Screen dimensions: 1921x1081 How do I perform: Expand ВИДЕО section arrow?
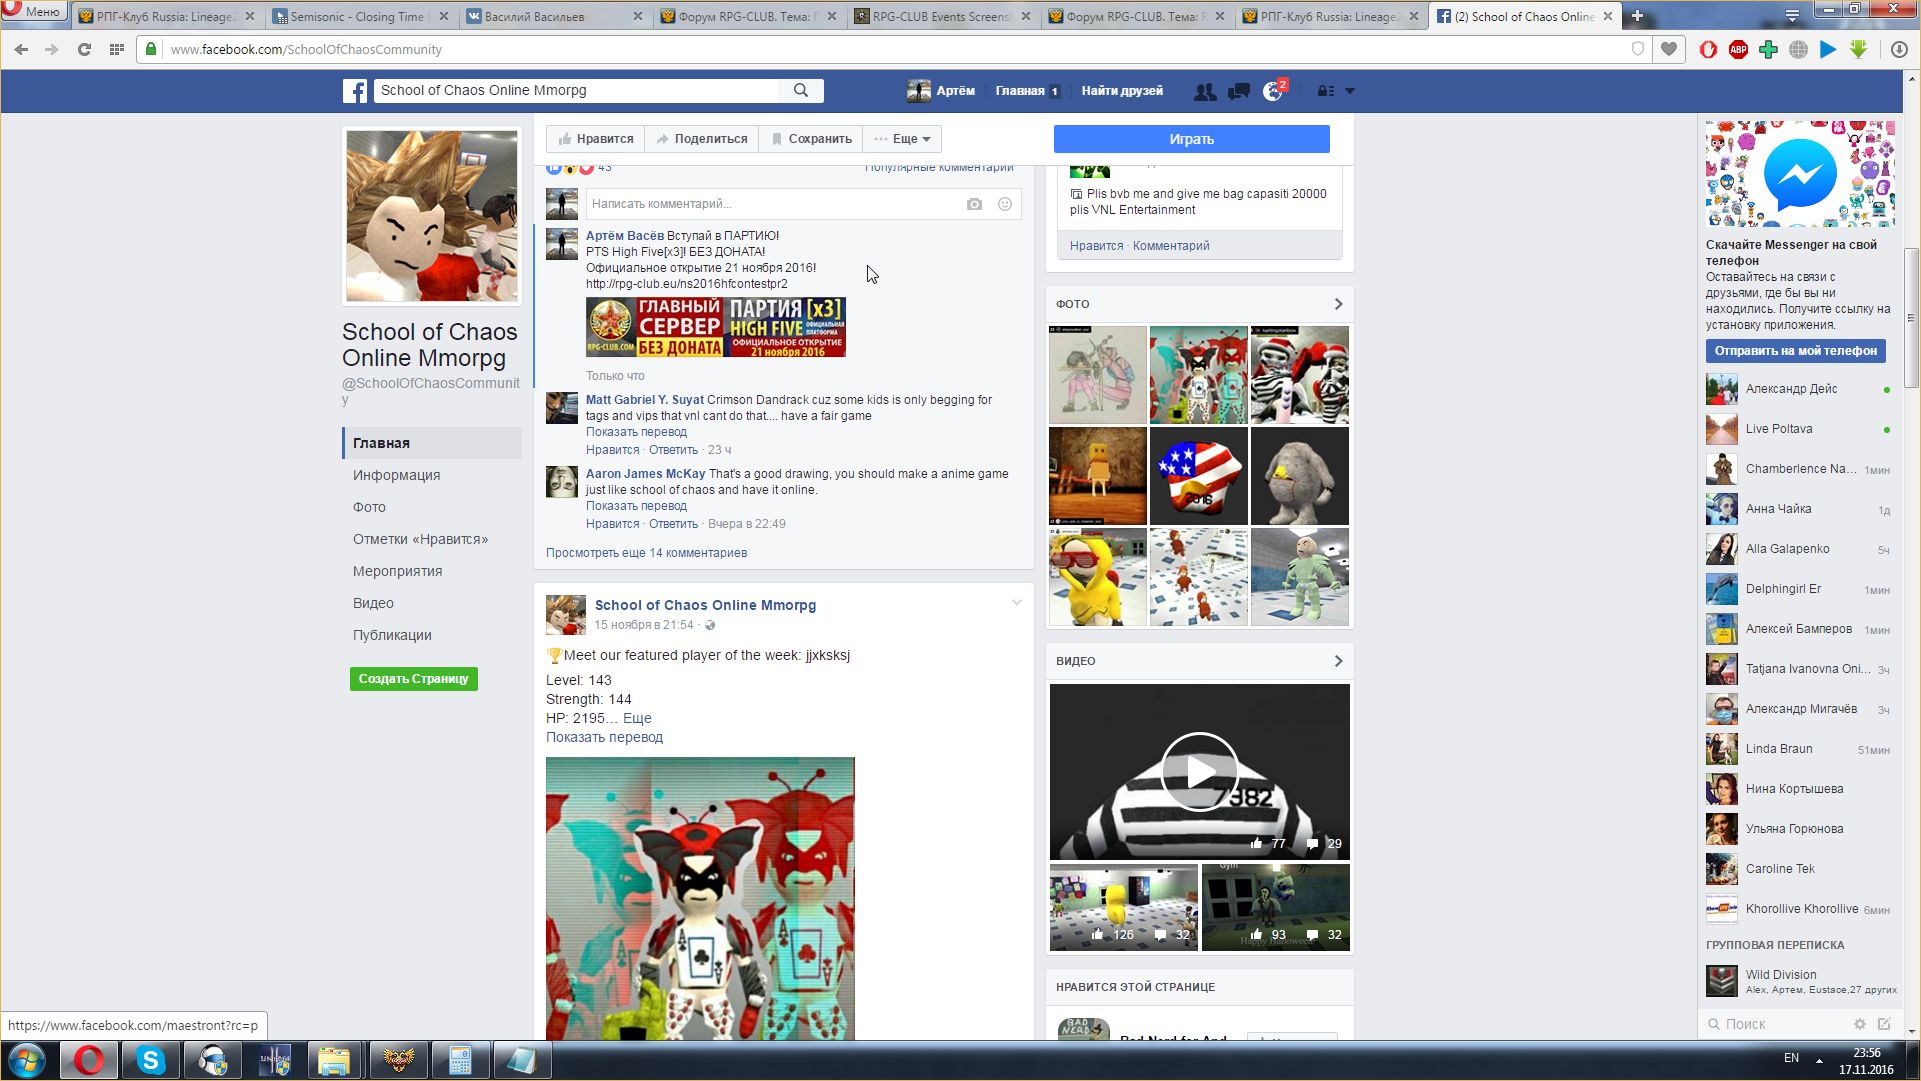pyautogui.click(x=1338, y=661)
